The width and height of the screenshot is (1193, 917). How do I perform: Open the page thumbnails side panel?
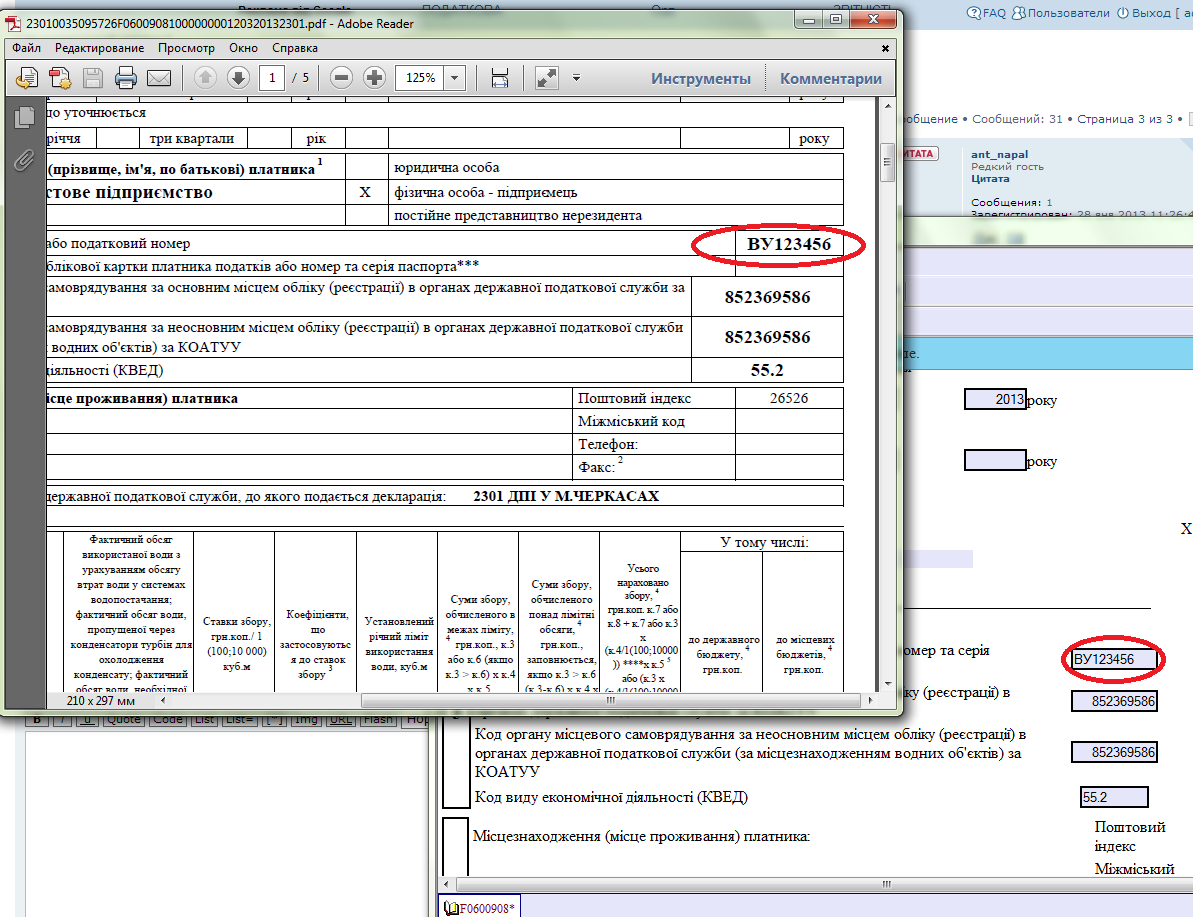[x=24, y=118]
